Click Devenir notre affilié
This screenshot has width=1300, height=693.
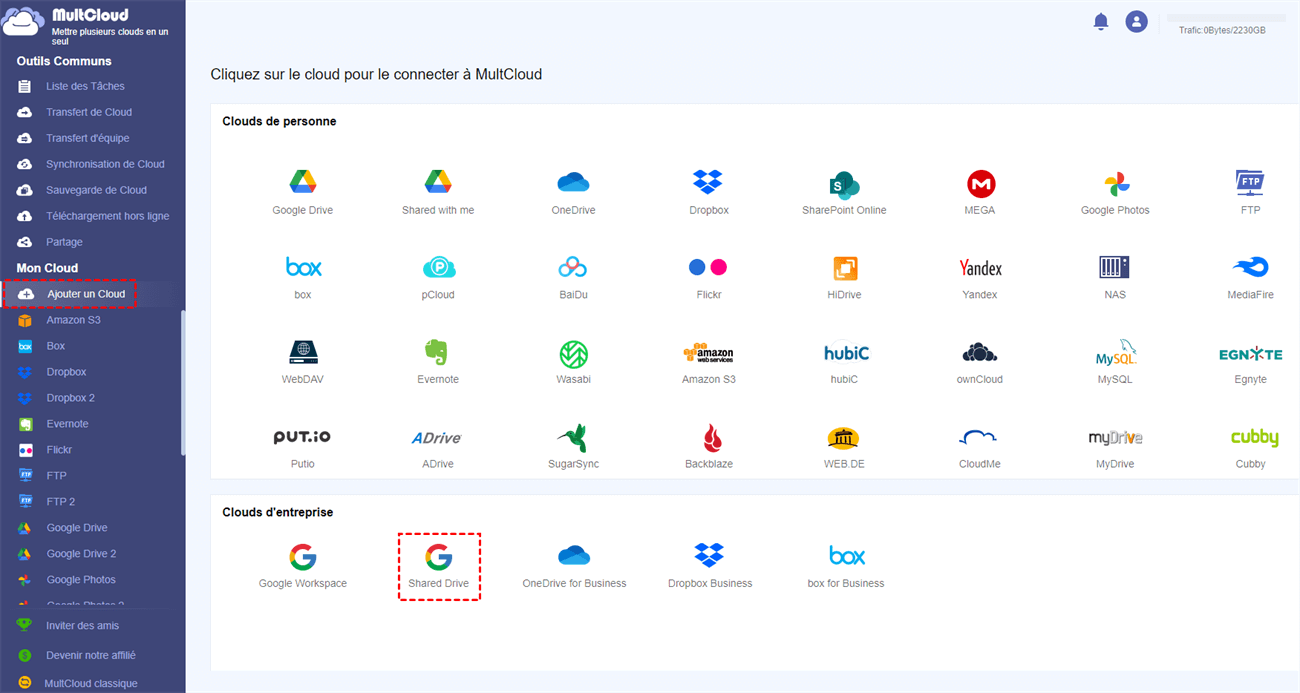point(92,655)
